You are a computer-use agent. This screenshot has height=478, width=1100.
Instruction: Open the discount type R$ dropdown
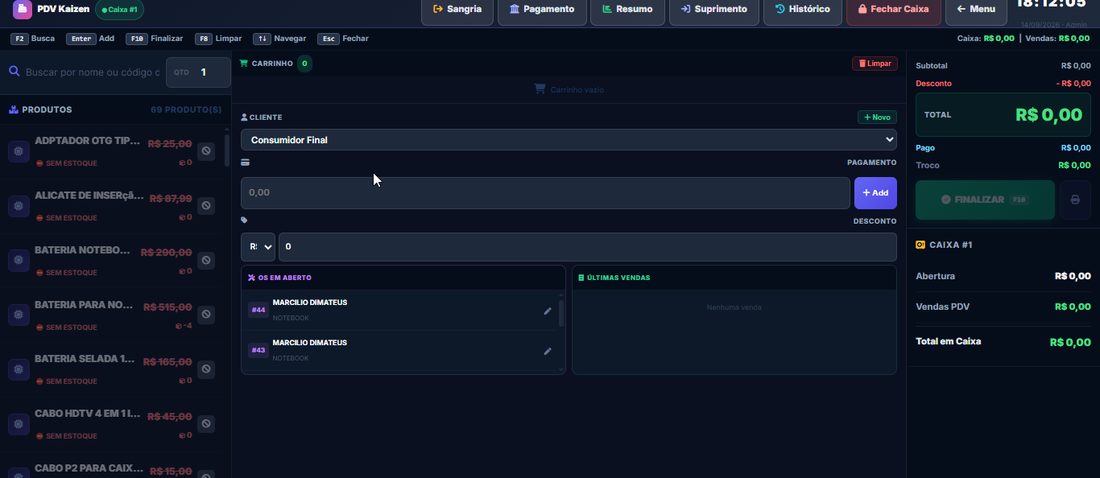[x=258, y=247]
